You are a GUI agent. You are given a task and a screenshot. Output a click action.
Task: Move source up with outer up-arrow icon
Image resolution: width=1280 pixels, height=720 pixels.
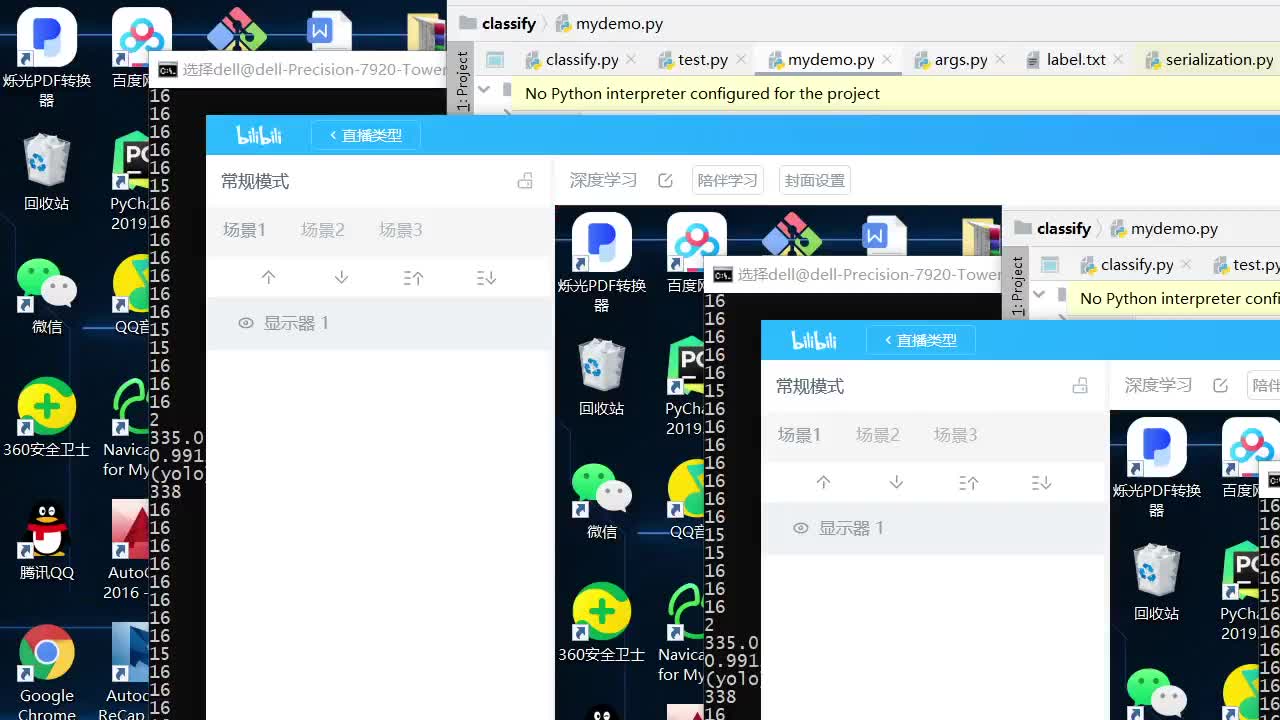point(268,278)
